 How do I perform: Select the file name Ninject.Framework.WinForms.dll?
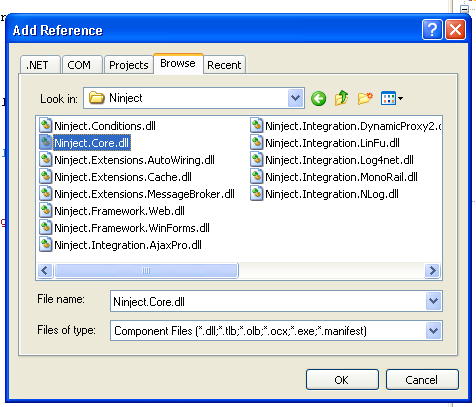(132, 228)
